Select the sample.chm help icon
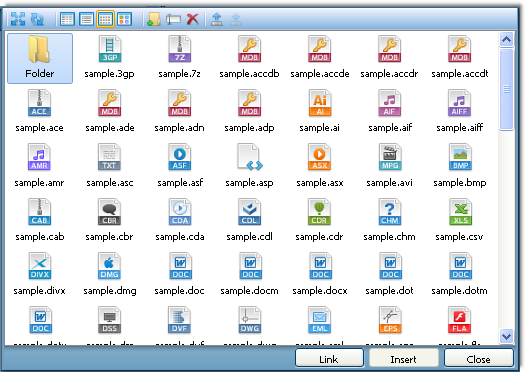 [390, 212]
